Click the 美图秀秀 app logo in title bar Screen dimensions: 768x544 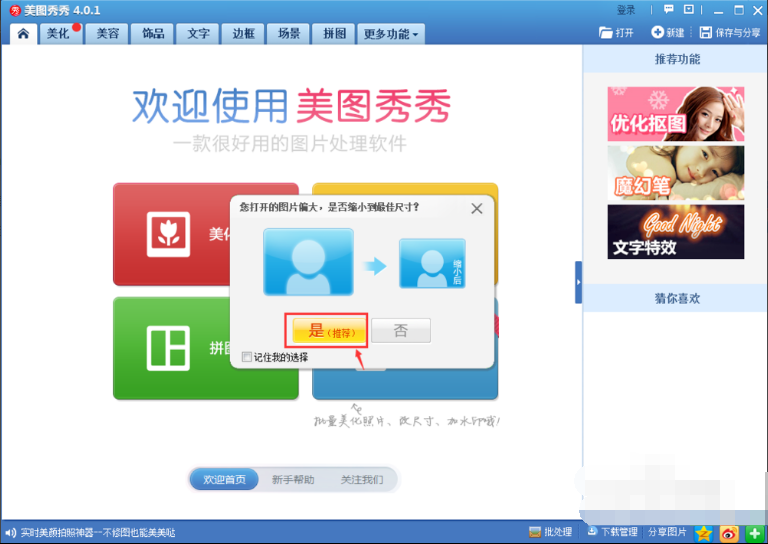tap(15, 10)
